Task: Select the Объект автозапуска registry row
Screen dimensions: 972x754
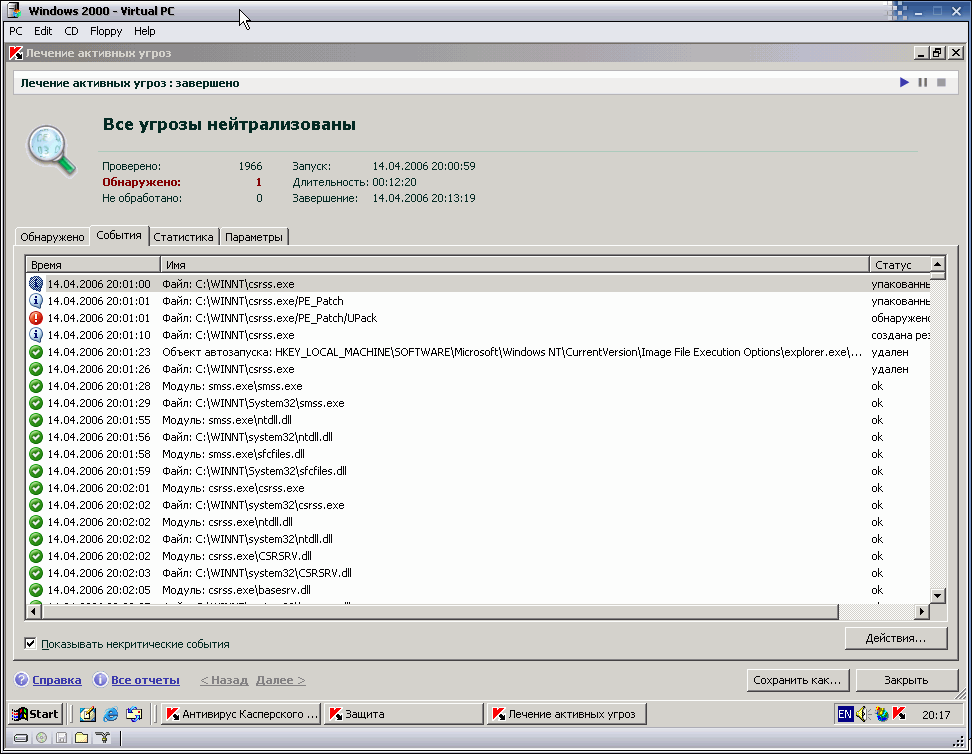Action: tap(478, 352)
